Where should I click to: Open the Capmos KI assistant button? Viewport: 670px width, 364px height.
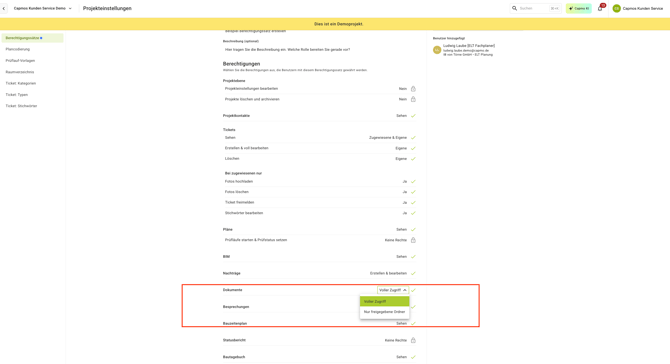click(579, 8)
